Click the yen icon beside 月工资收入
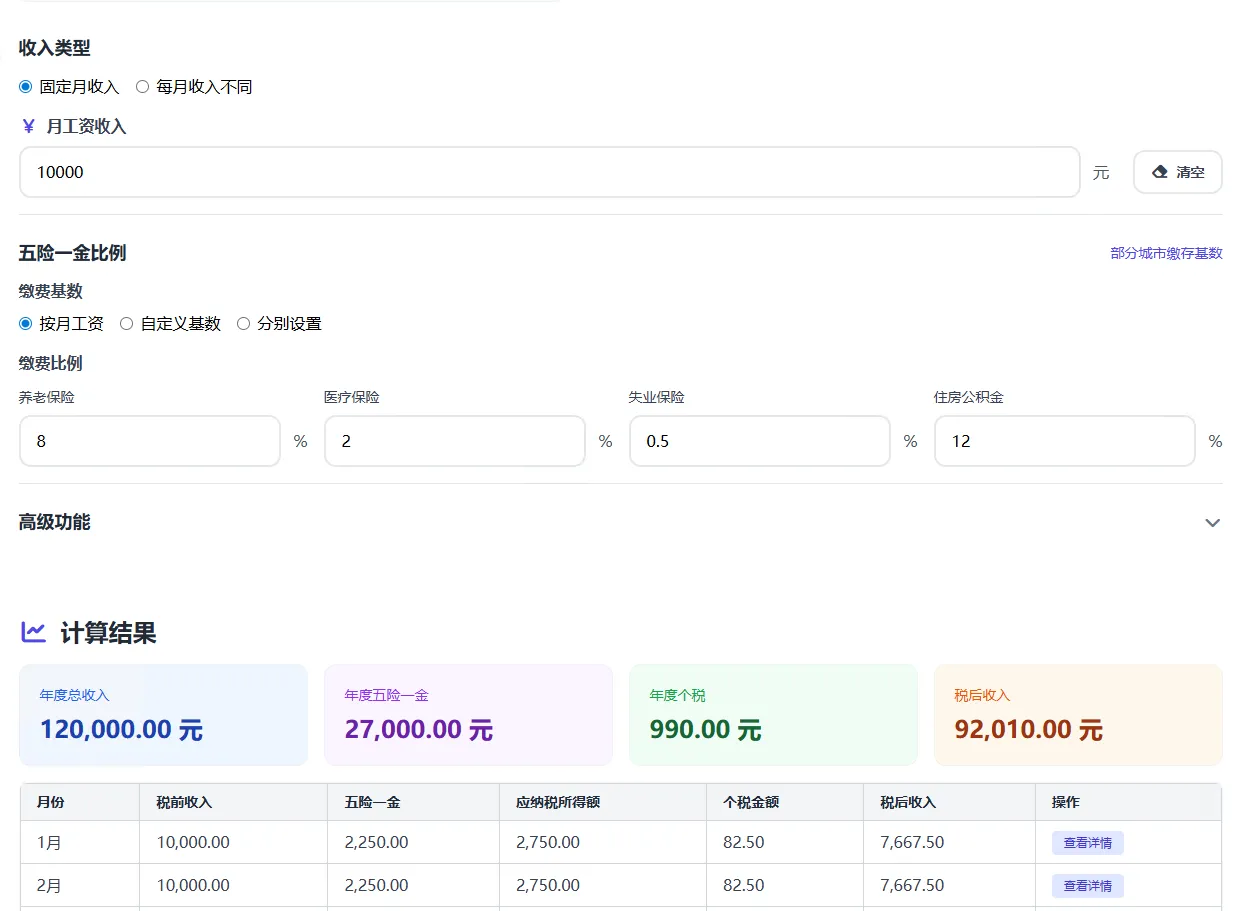The width and height of the screenshot is (1254, 911). coord(28,127)
